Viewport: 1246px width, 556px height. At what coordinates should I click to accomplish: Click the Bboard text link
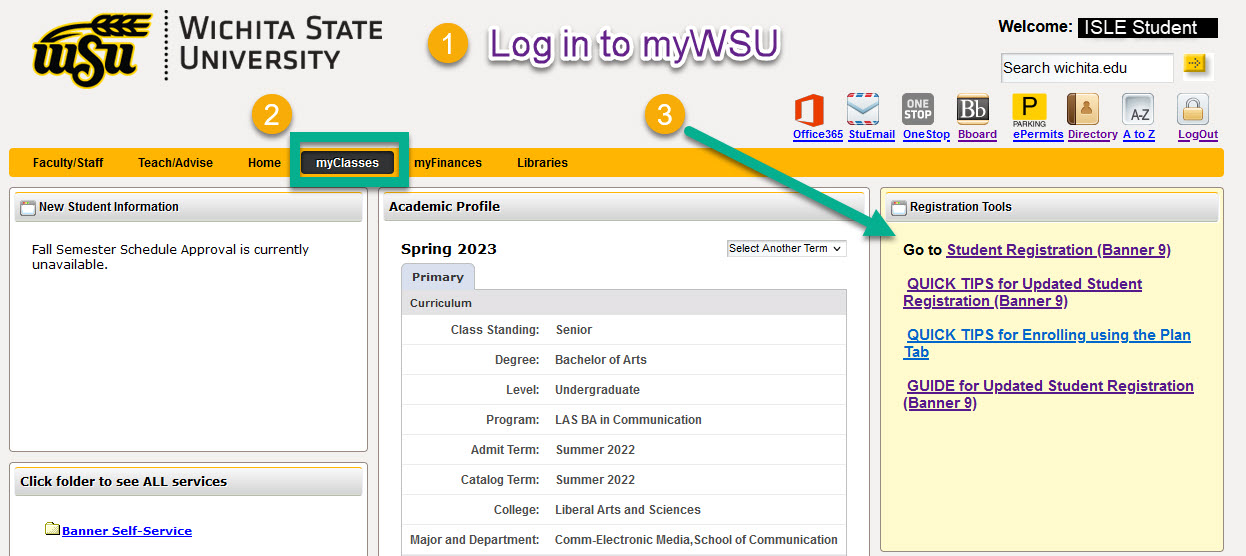tap(977, 134)
